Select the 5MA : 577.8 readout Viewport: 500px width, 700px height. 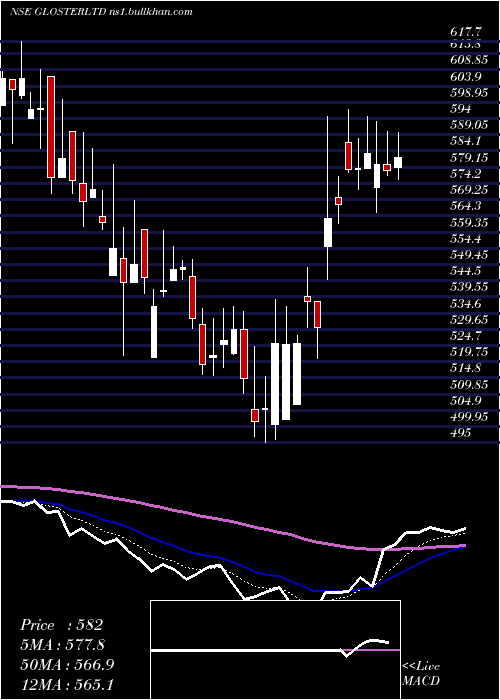click(x=65, y=645)
